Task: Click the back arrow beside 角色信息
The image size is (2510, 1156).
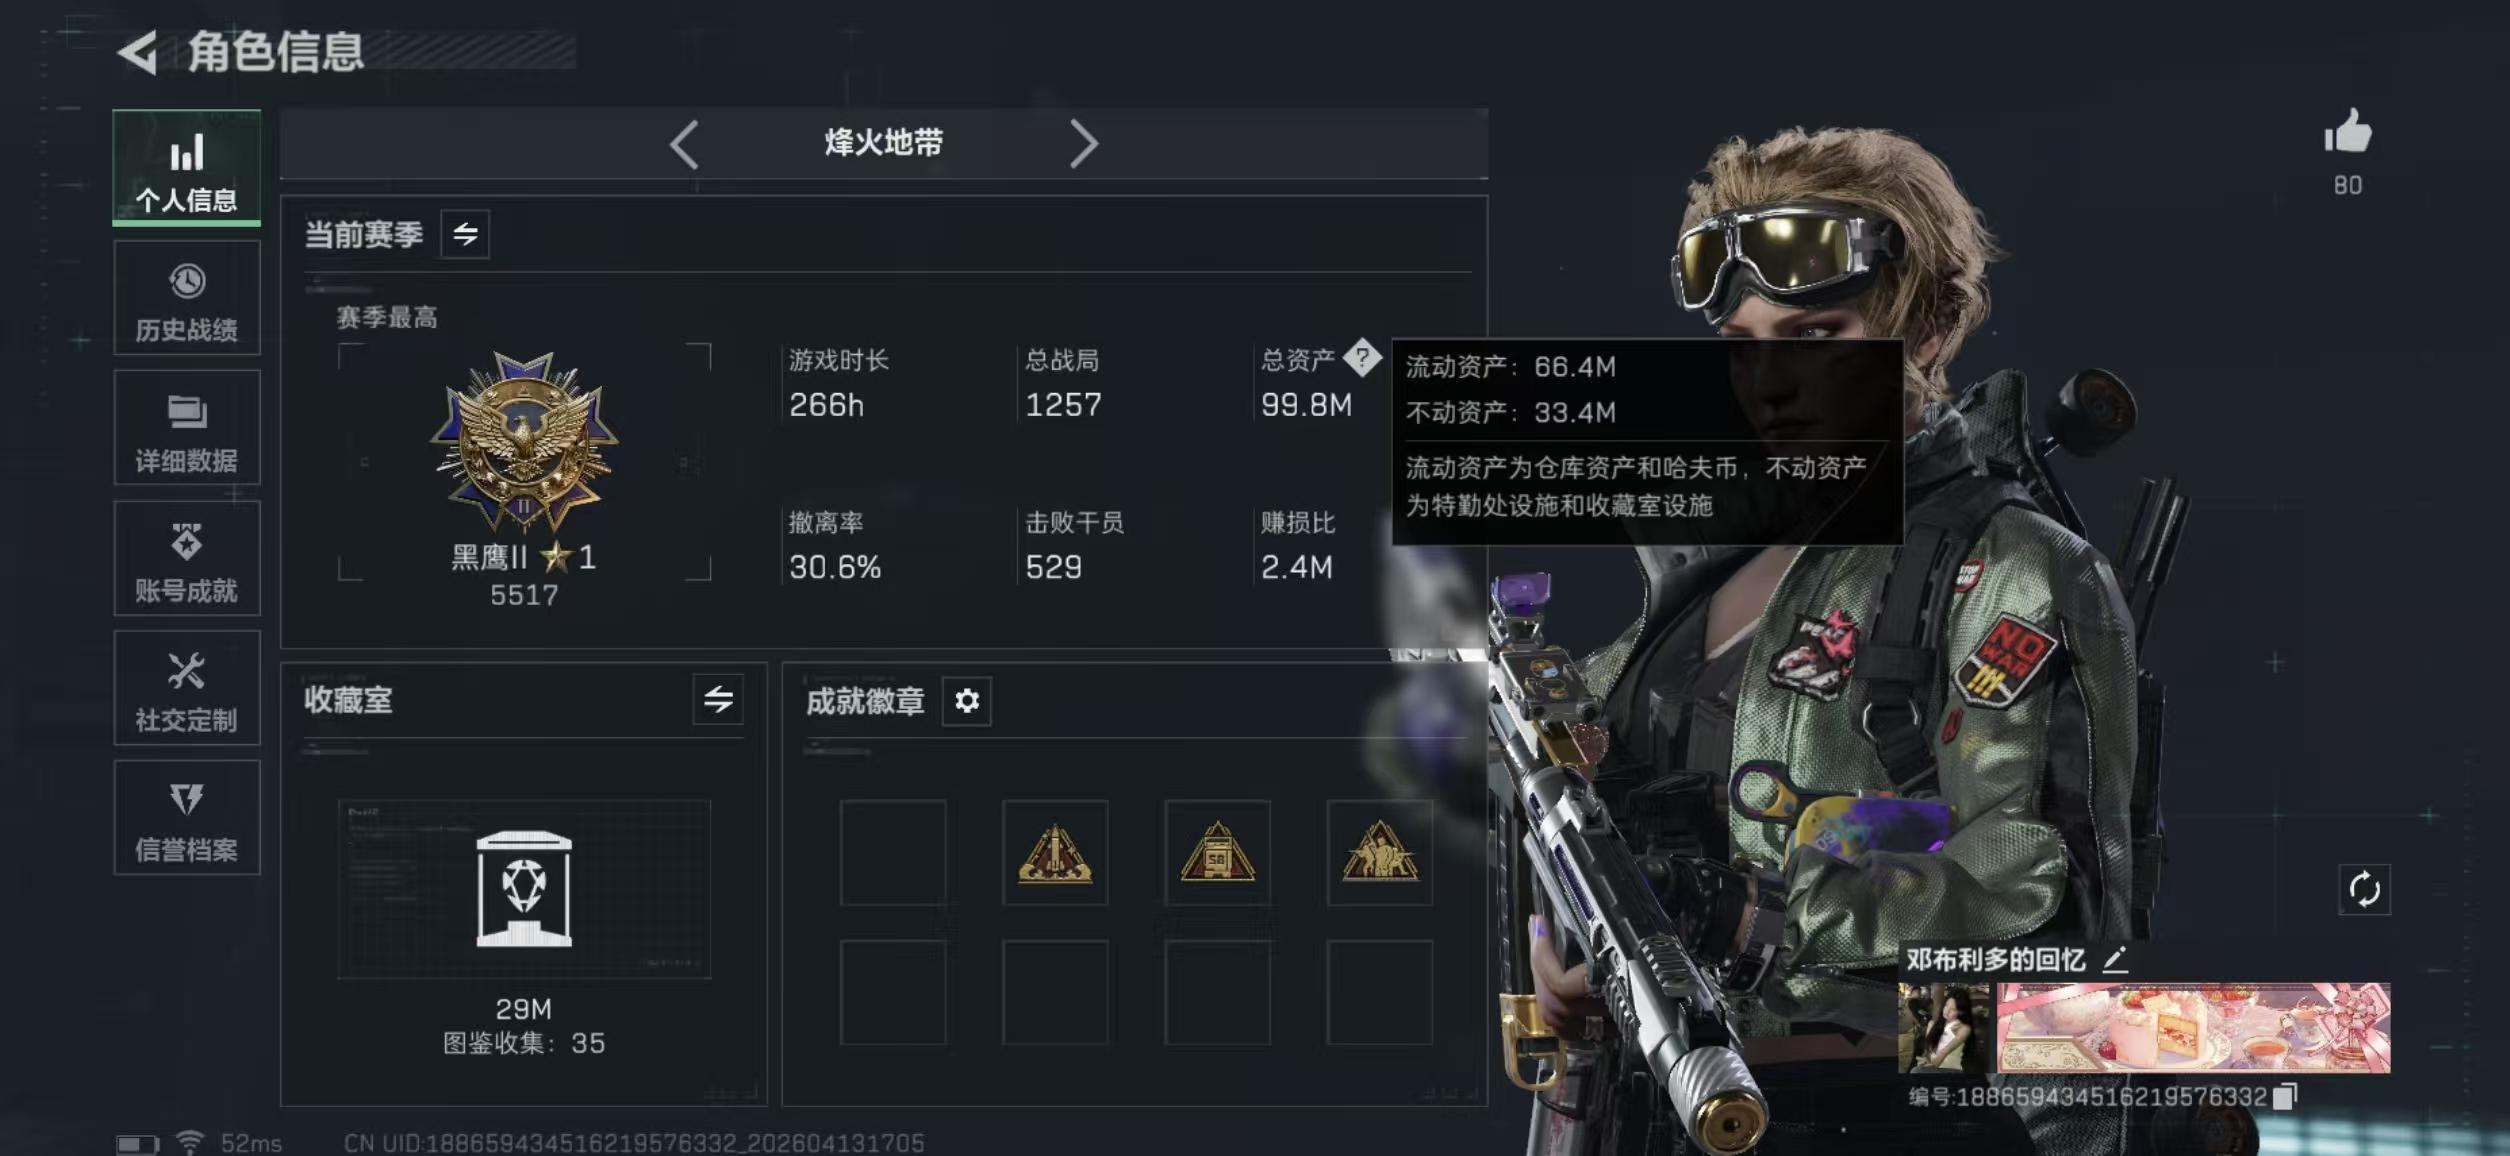Action: 138,52
